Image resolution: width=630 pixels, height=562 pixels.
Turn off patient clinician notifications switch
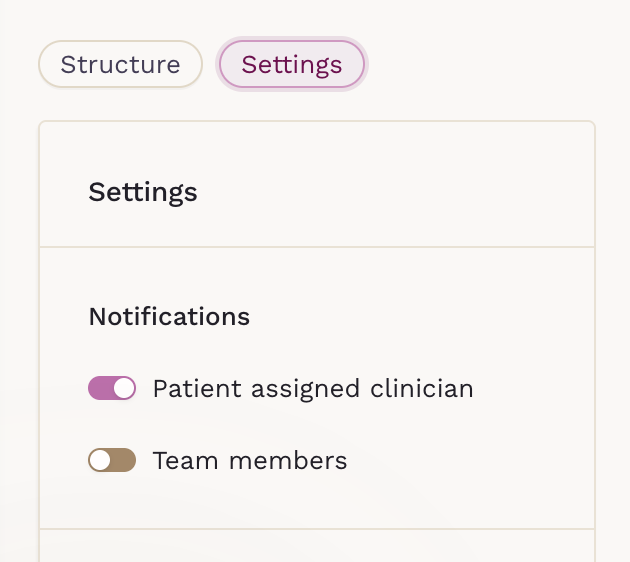pyautogui.click(x=112, y=388)
